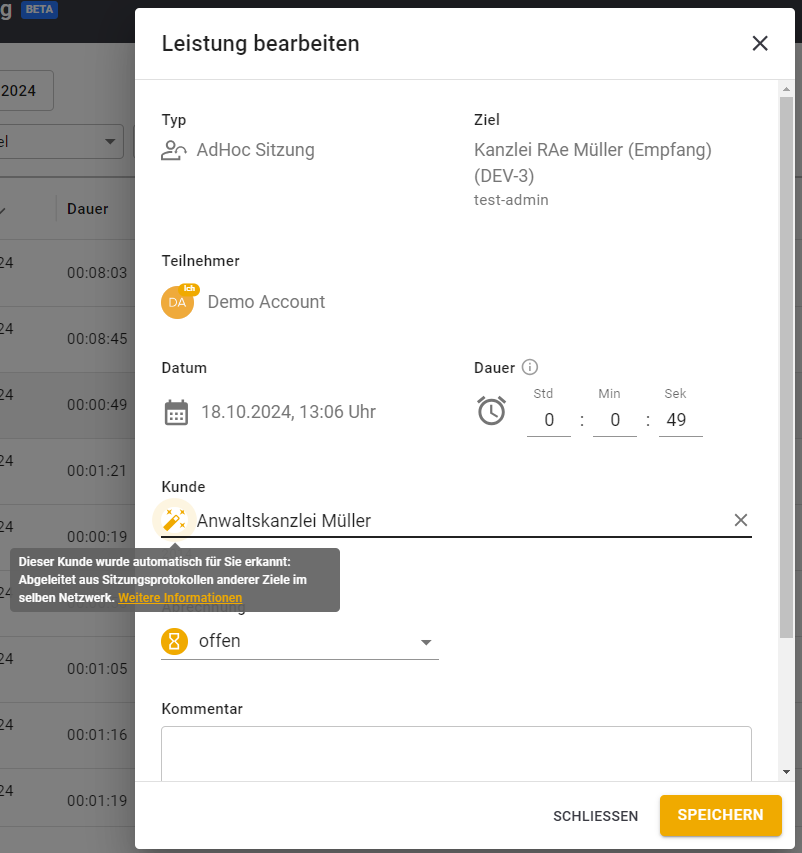
Task: Click the AdHoc Sitzung person icon
Action: [x=174, y=151]
